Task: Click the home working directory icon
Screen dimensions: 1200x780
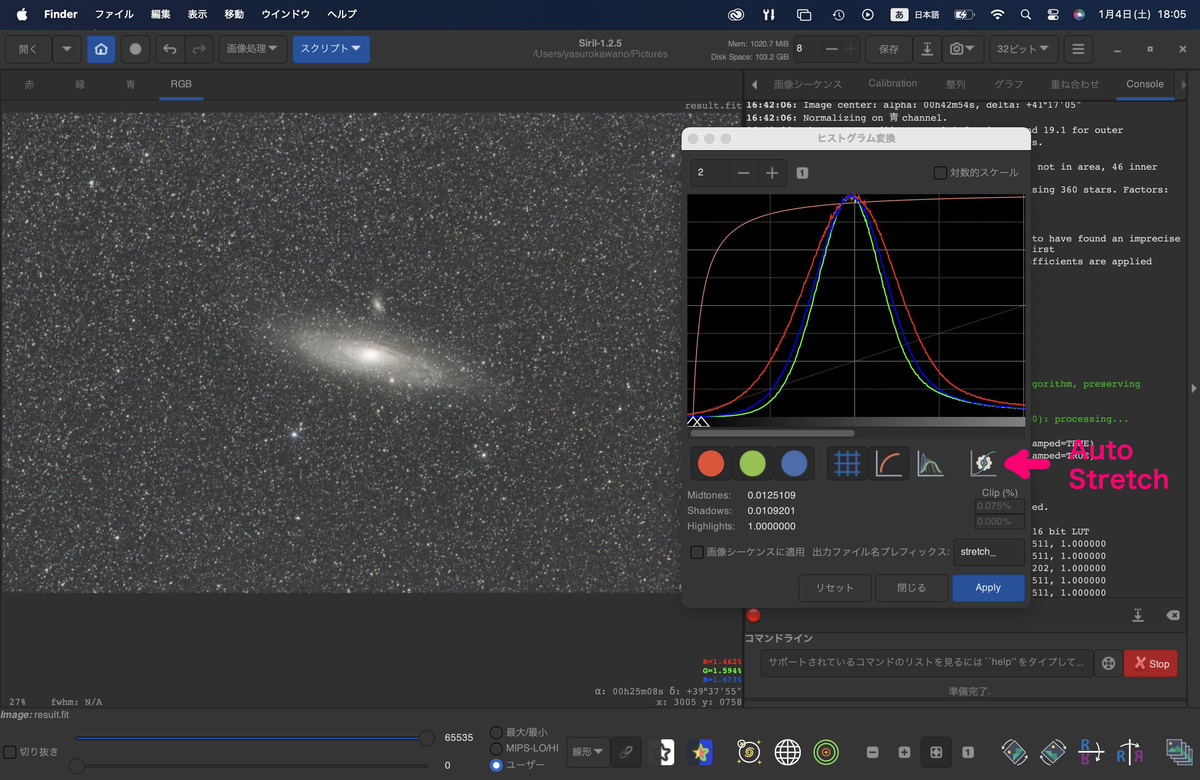Action: click(101, 49)
